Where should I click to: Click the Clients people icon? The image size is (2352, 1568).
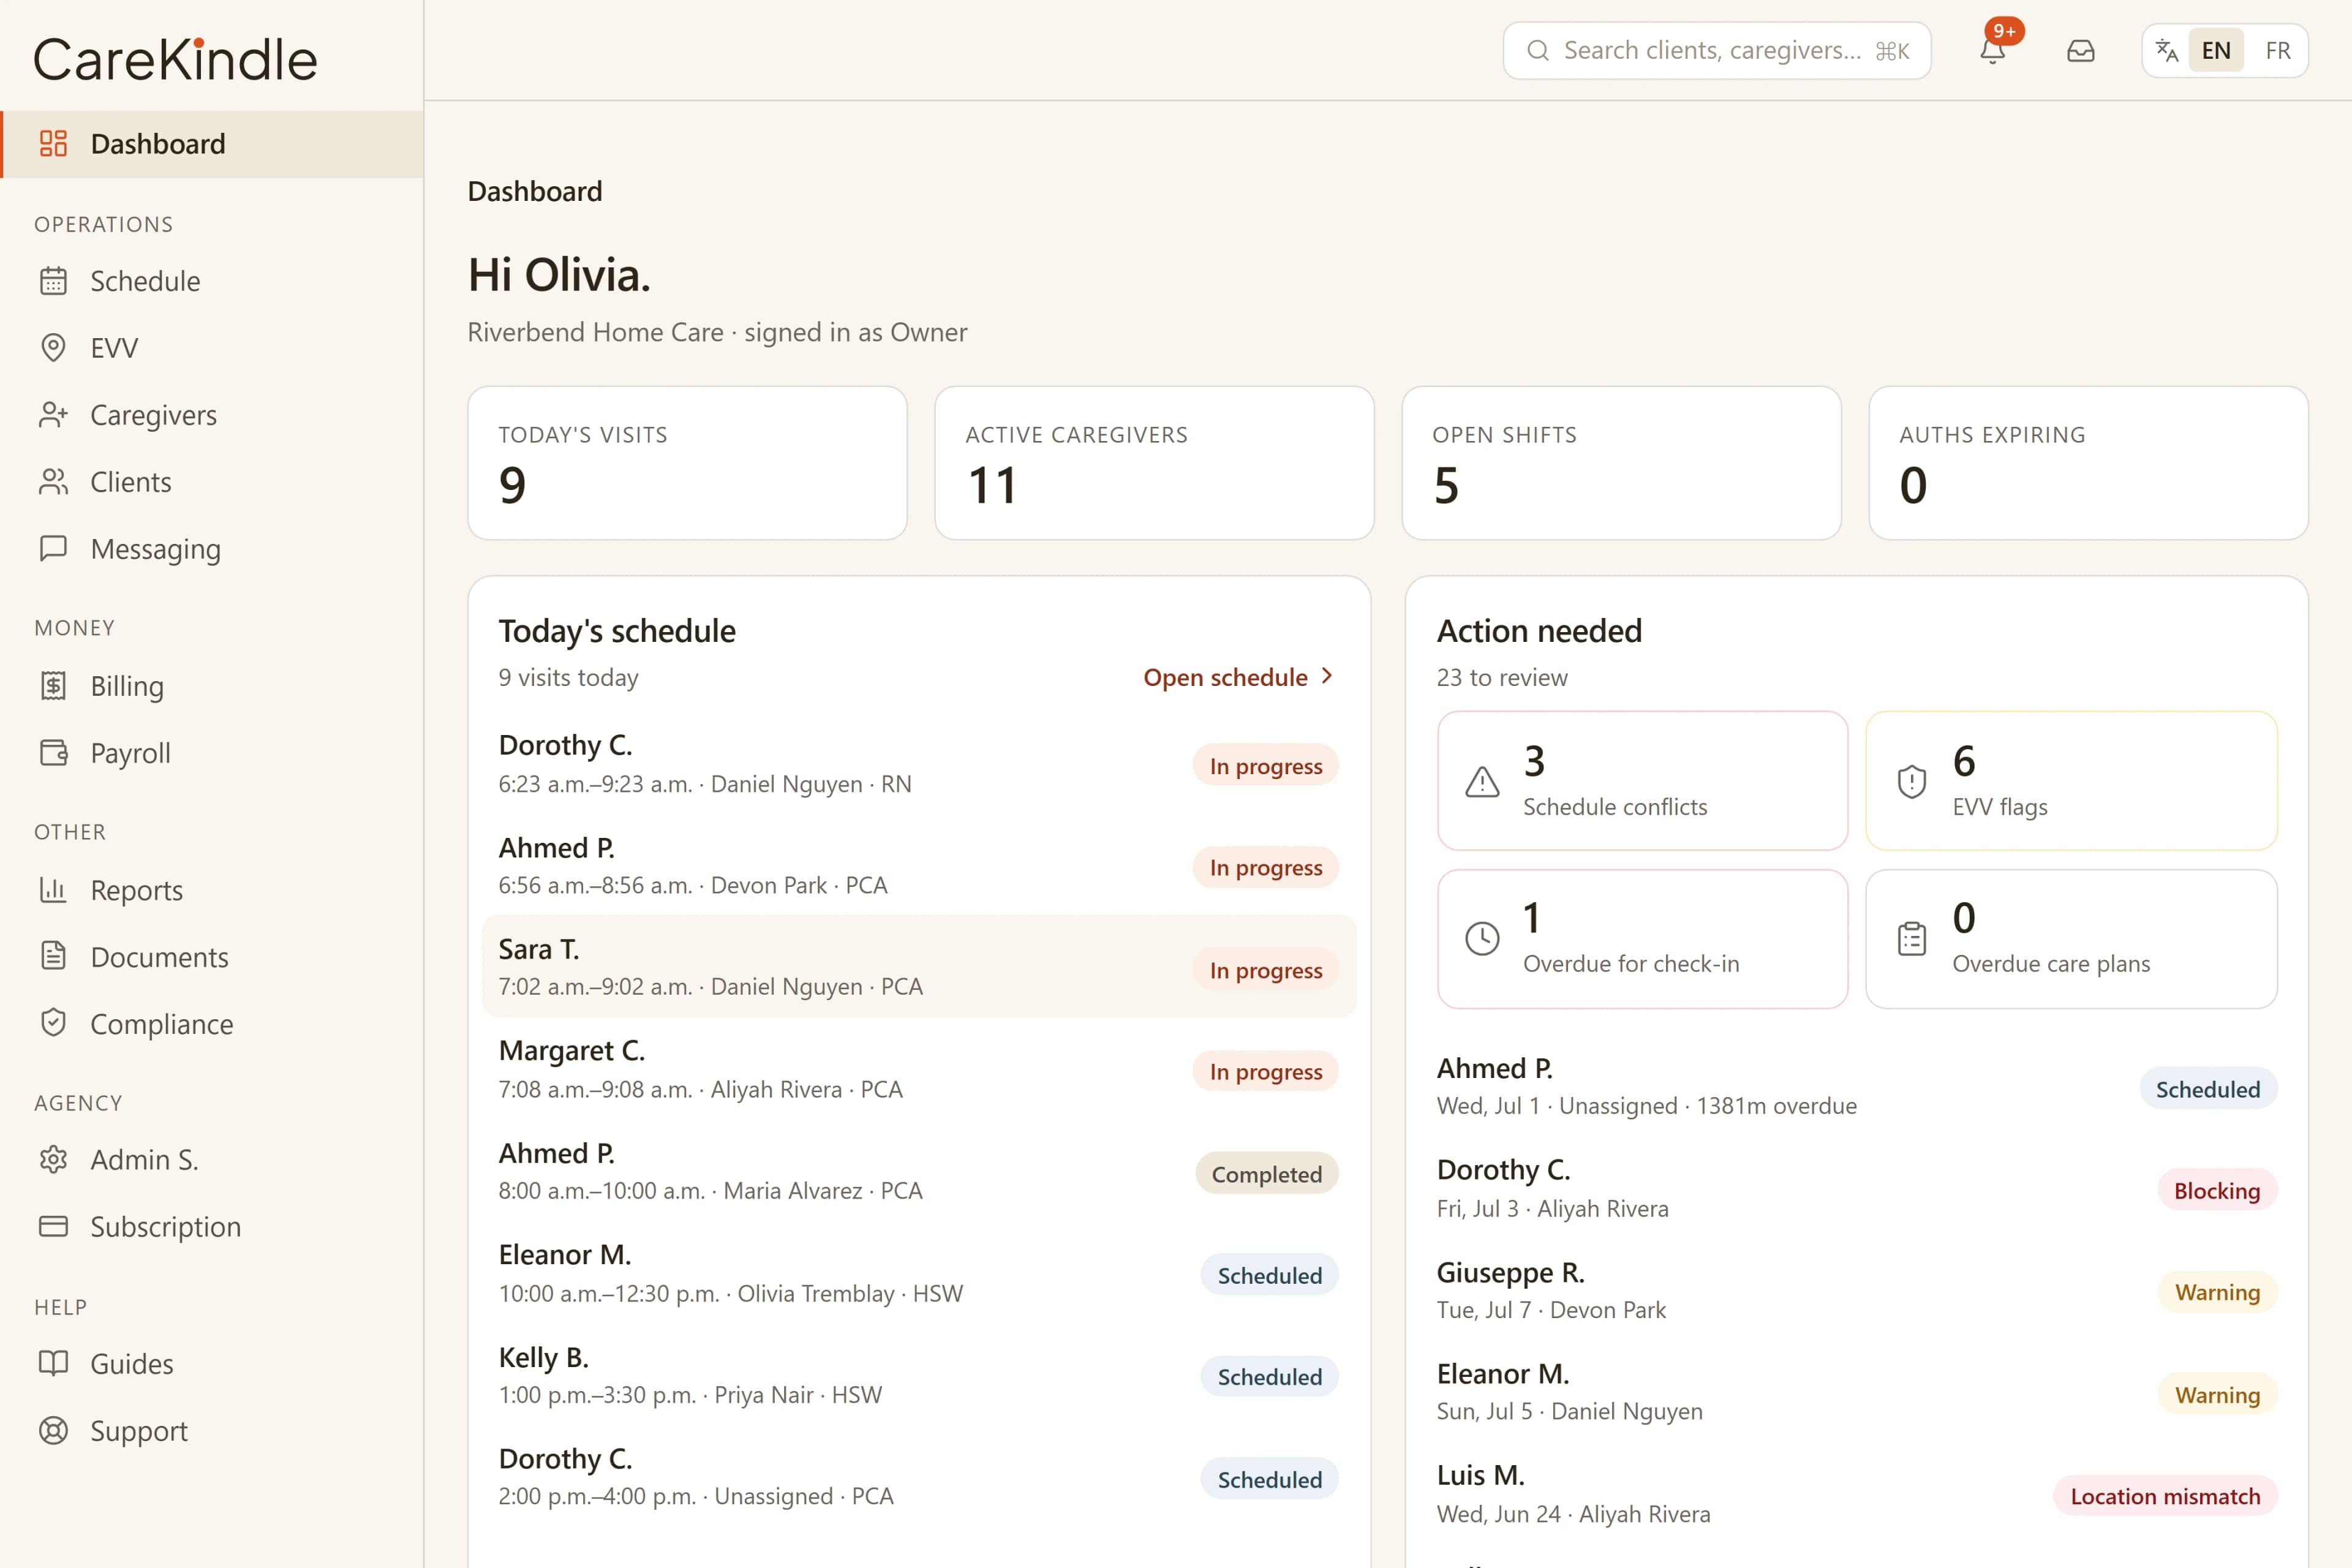point(53,482)
